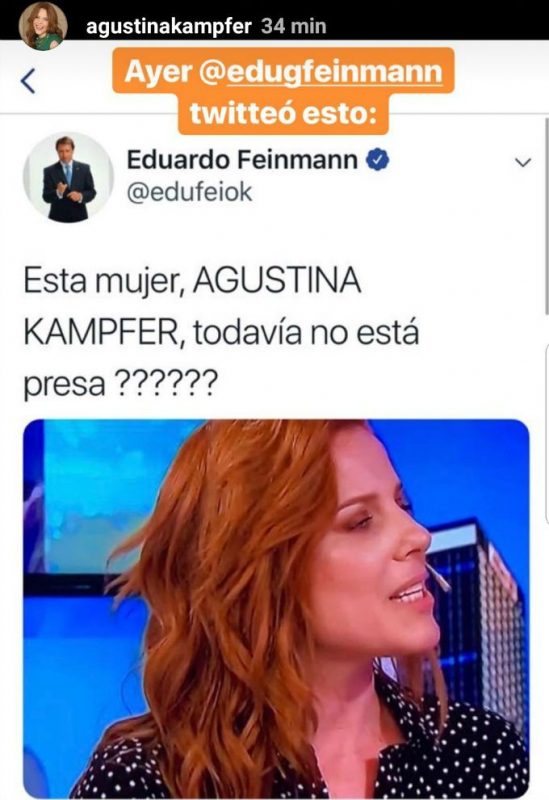
Task: Open the attached tweet photo
Action: (276, 609)
